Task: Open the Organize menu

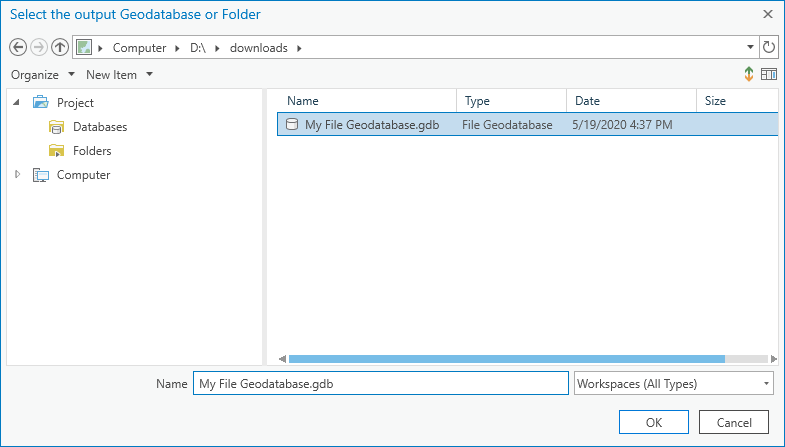Action: pos(43,75)
